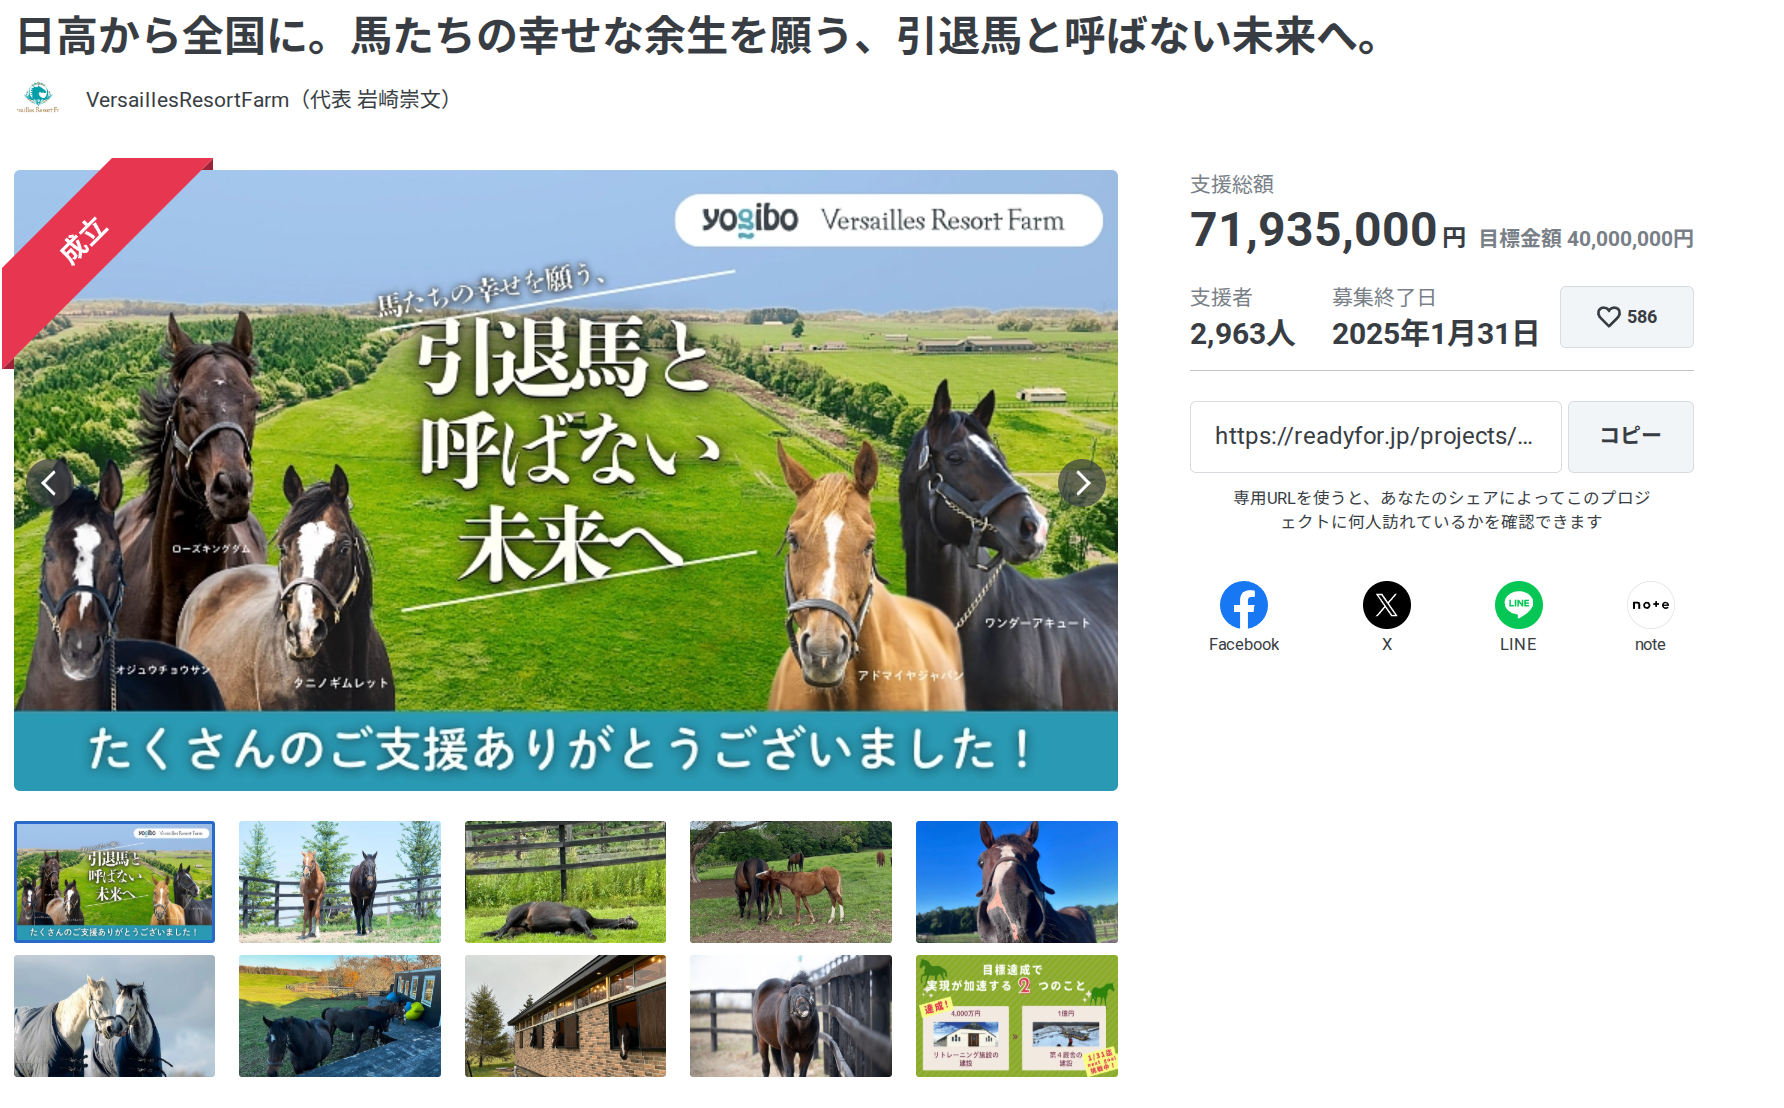
Task: Click the total amount 71,935,000円
Action: pos(1328,230)
